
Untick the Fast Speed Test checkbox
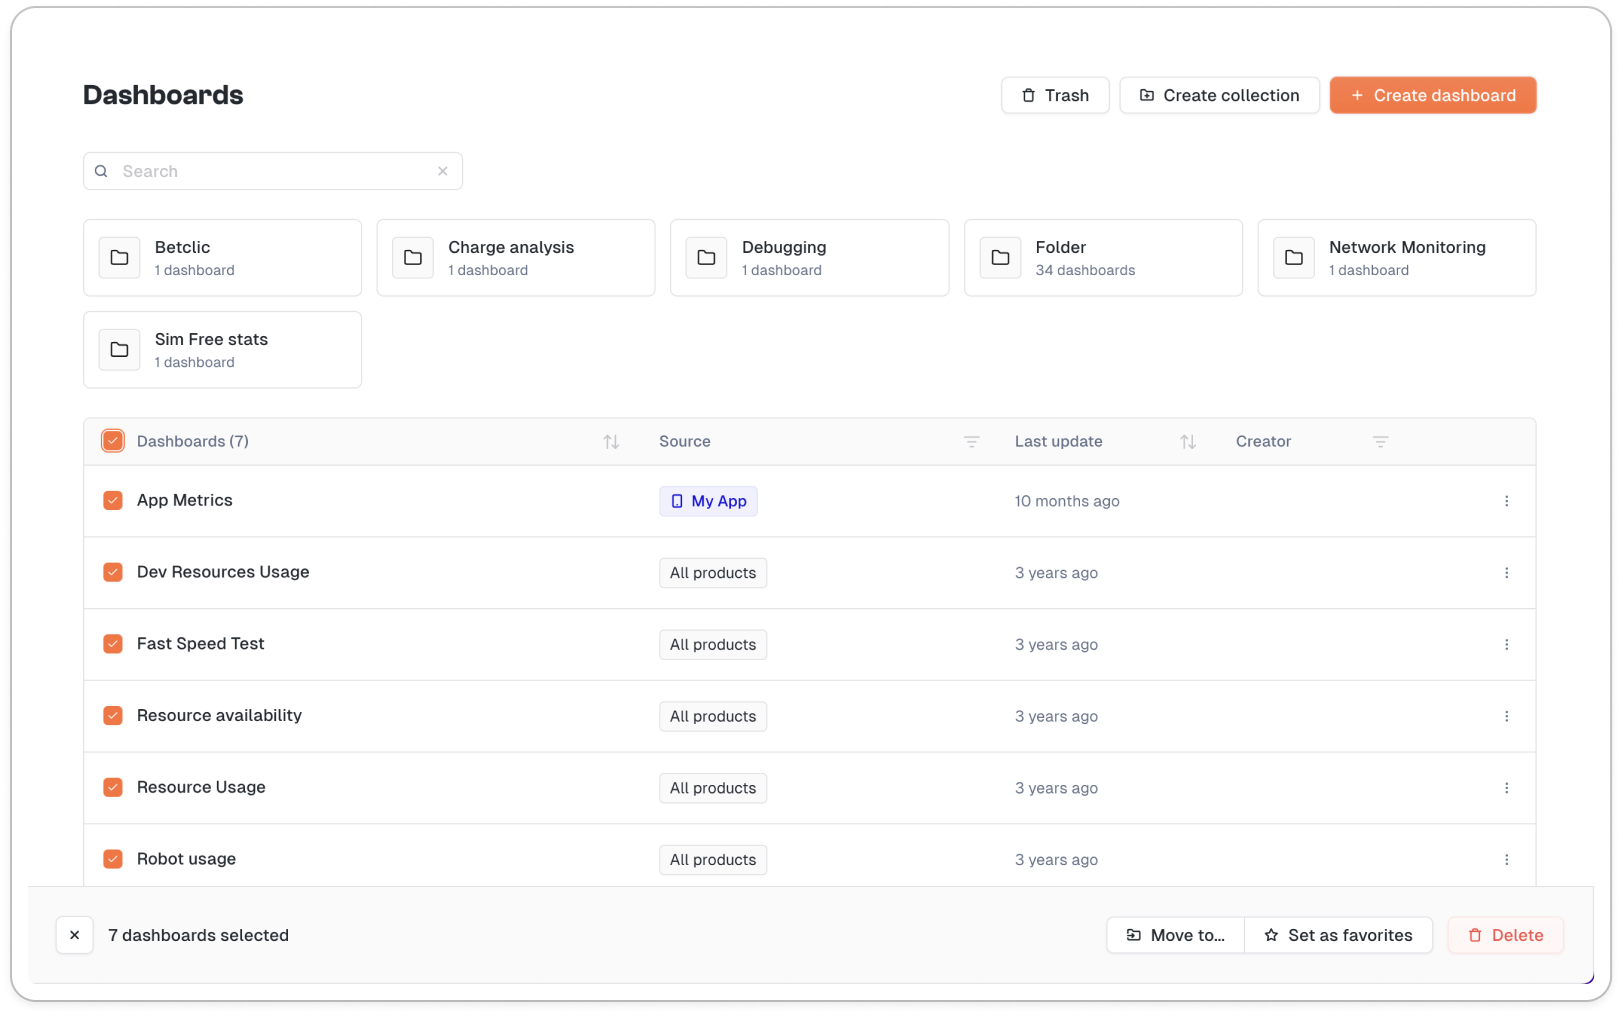[113, 644]
